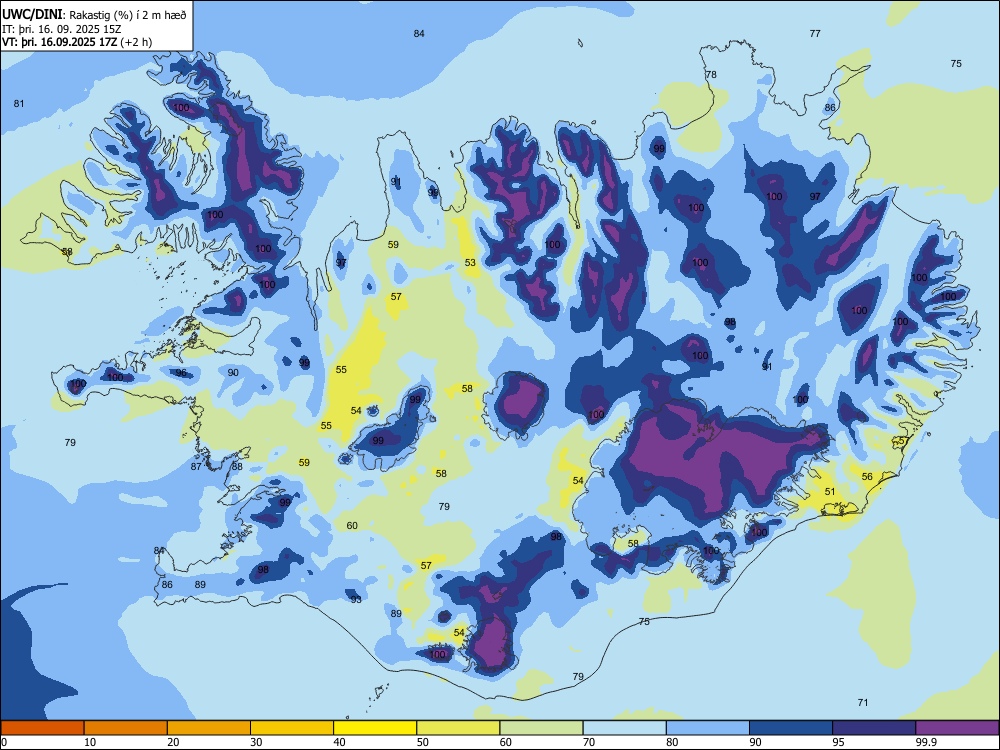Image resolution: width=1000 pixels, height=750 pixels.
Task: Click the legend tick label '50'
Action: (423, 742)
